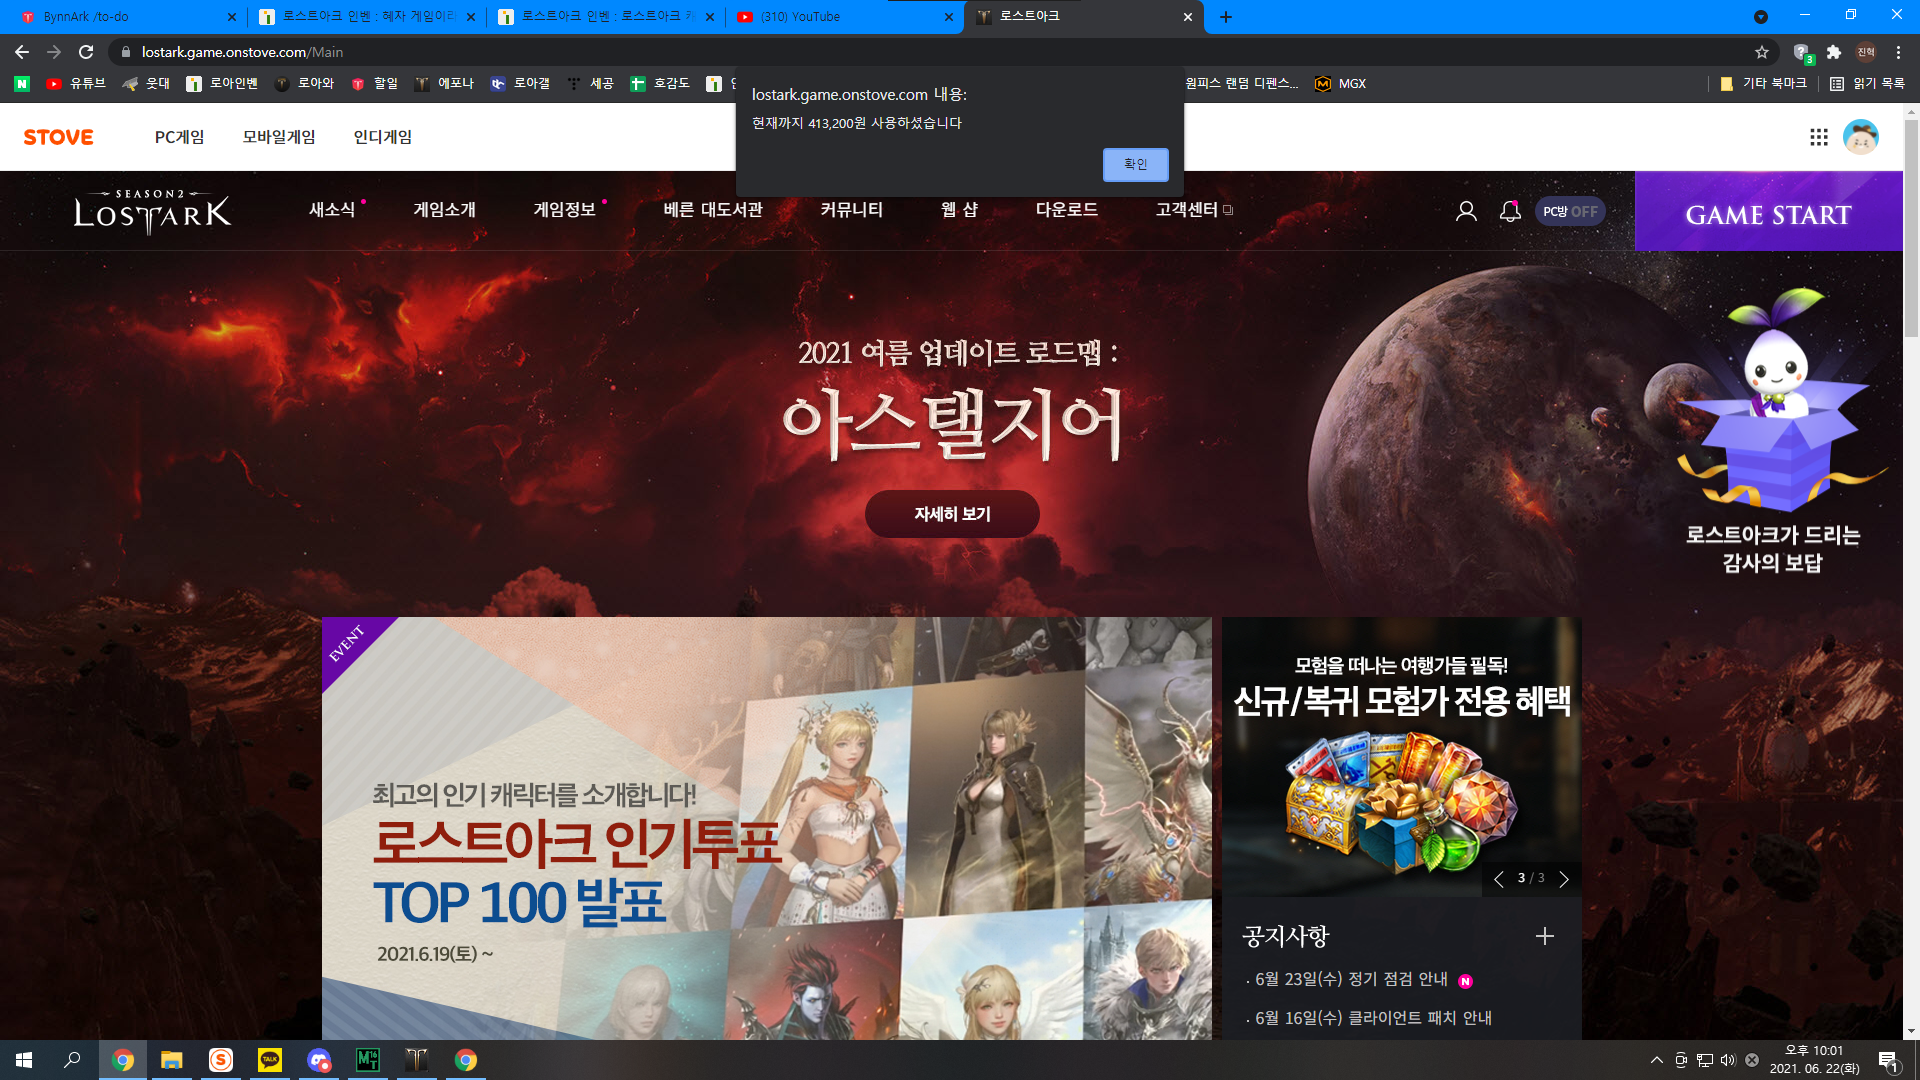
Task: Open the 베른 대도서관 menu
Action: click(713, 210)
